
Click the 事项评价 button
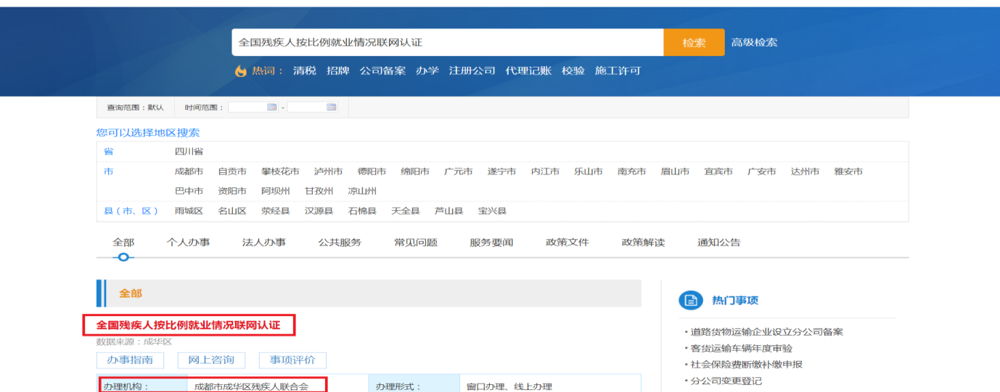point(292,360)
